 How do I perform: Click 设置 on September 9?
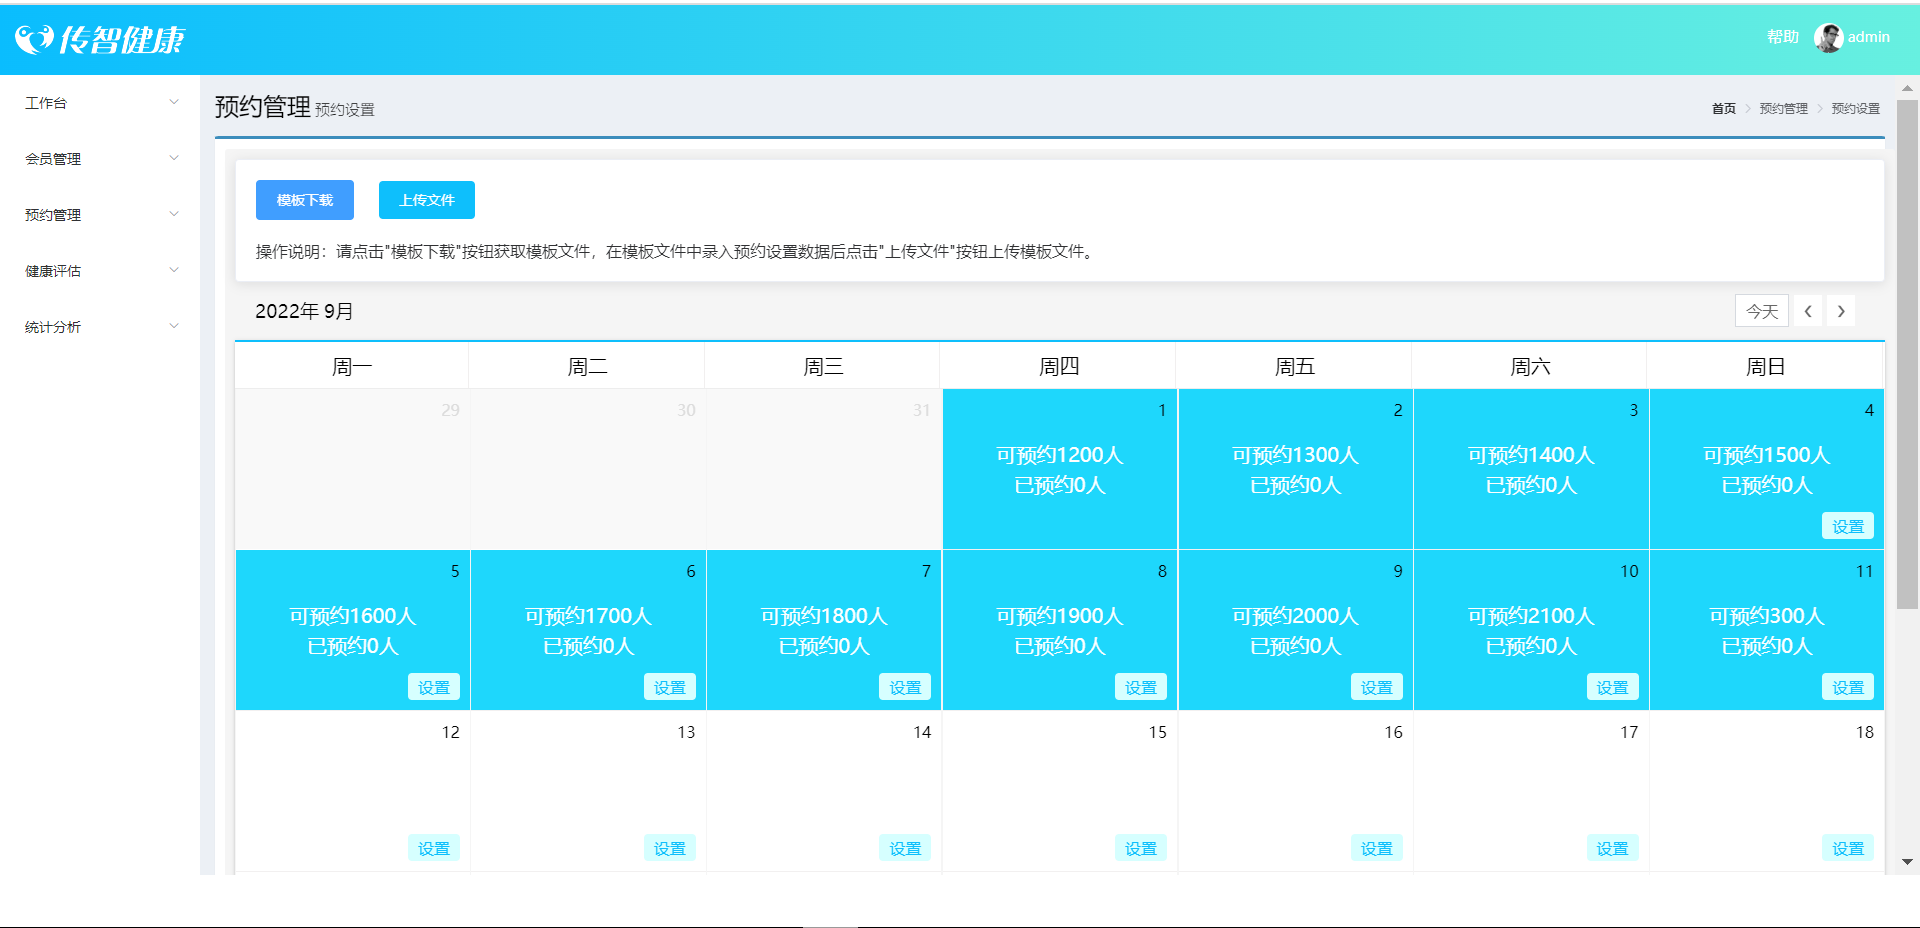pyautogui.click(x=1377, y=687)
